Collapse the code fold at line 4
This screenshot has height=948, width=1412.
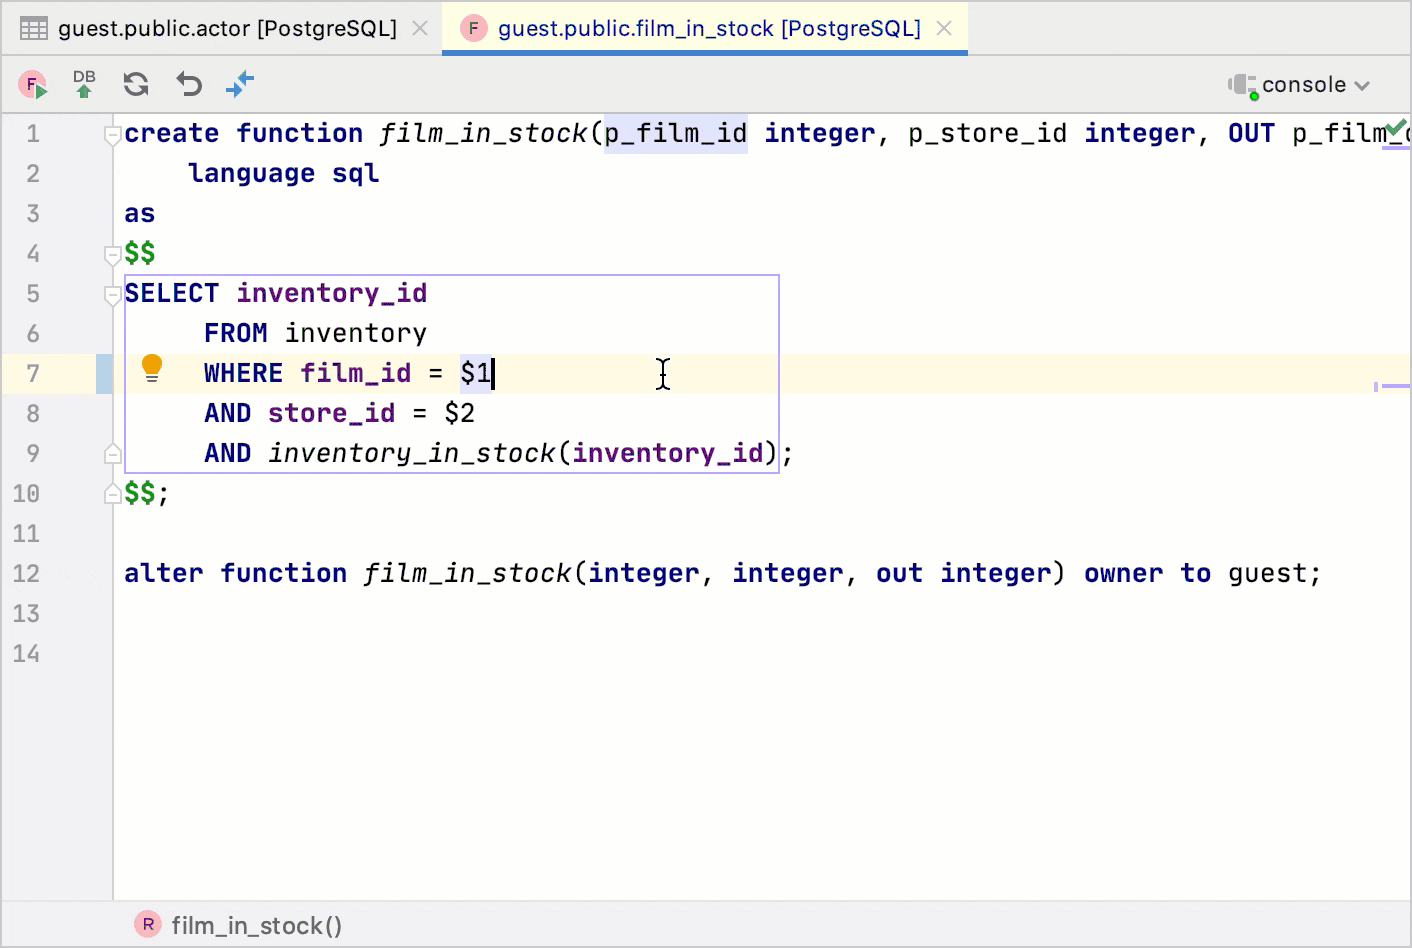click(x=112, y=253)
